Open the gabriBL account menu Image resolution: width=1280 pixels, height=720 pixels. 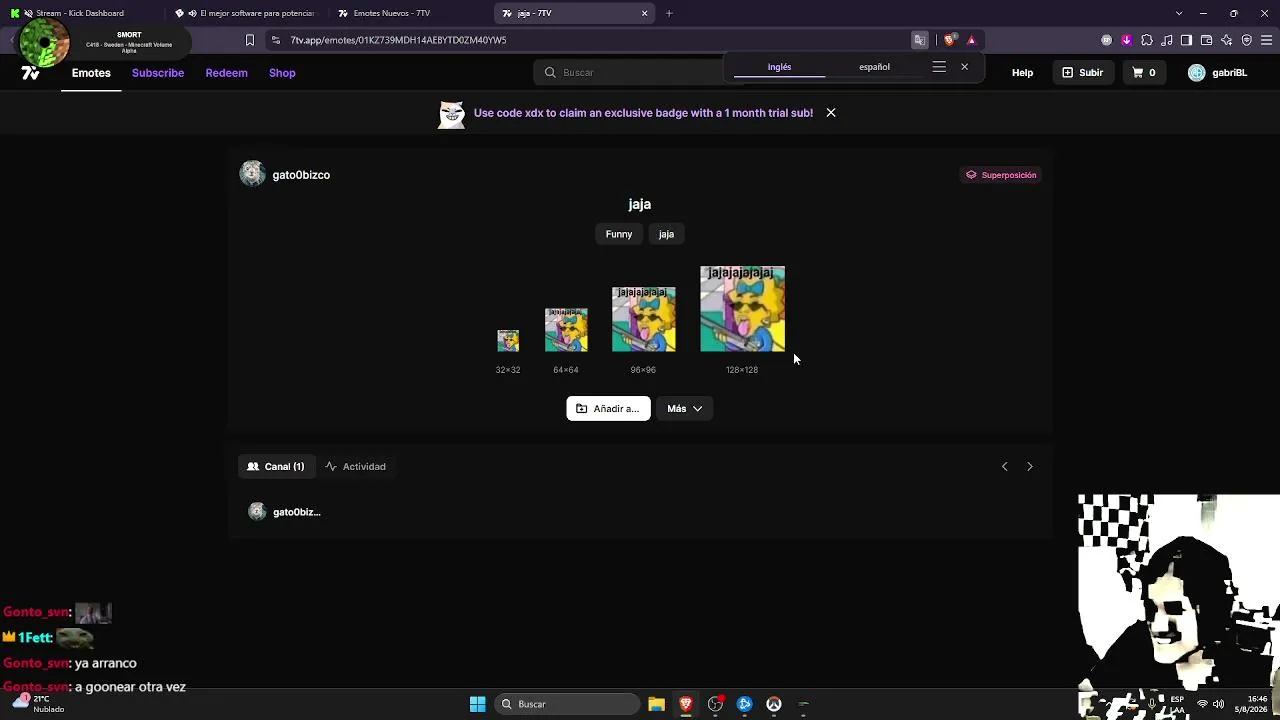click(1217, 73)
